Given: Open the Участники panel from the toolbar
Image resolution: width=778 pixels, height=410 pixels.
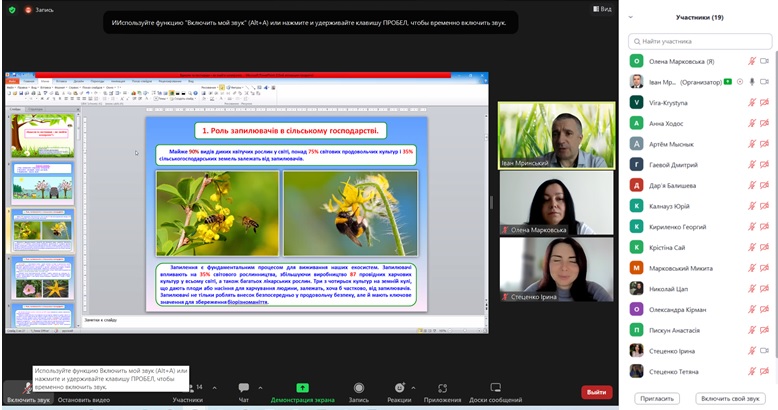Looking at the screenshot, I should pyautogui.click(x=188, y=393).
